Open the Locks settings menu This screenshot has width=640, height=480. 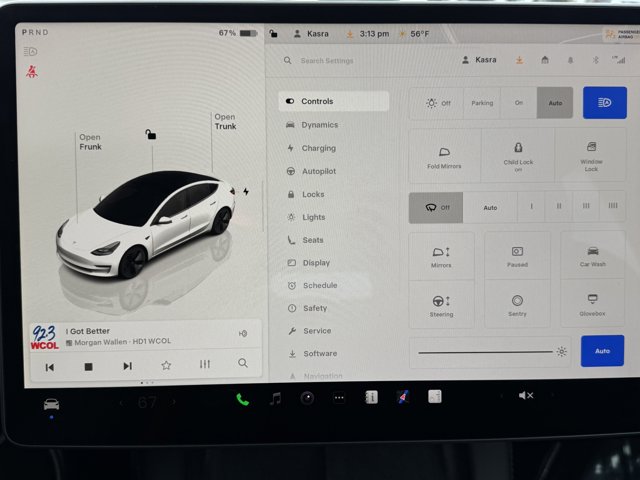(306, 194)
